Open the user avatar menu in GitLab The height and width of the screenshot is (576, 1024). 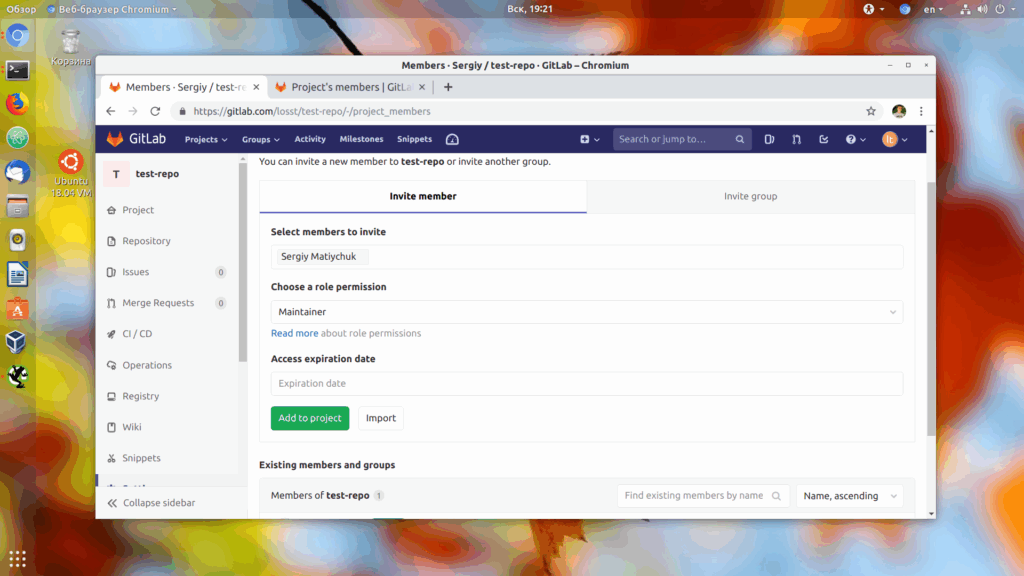pos(894,139)
